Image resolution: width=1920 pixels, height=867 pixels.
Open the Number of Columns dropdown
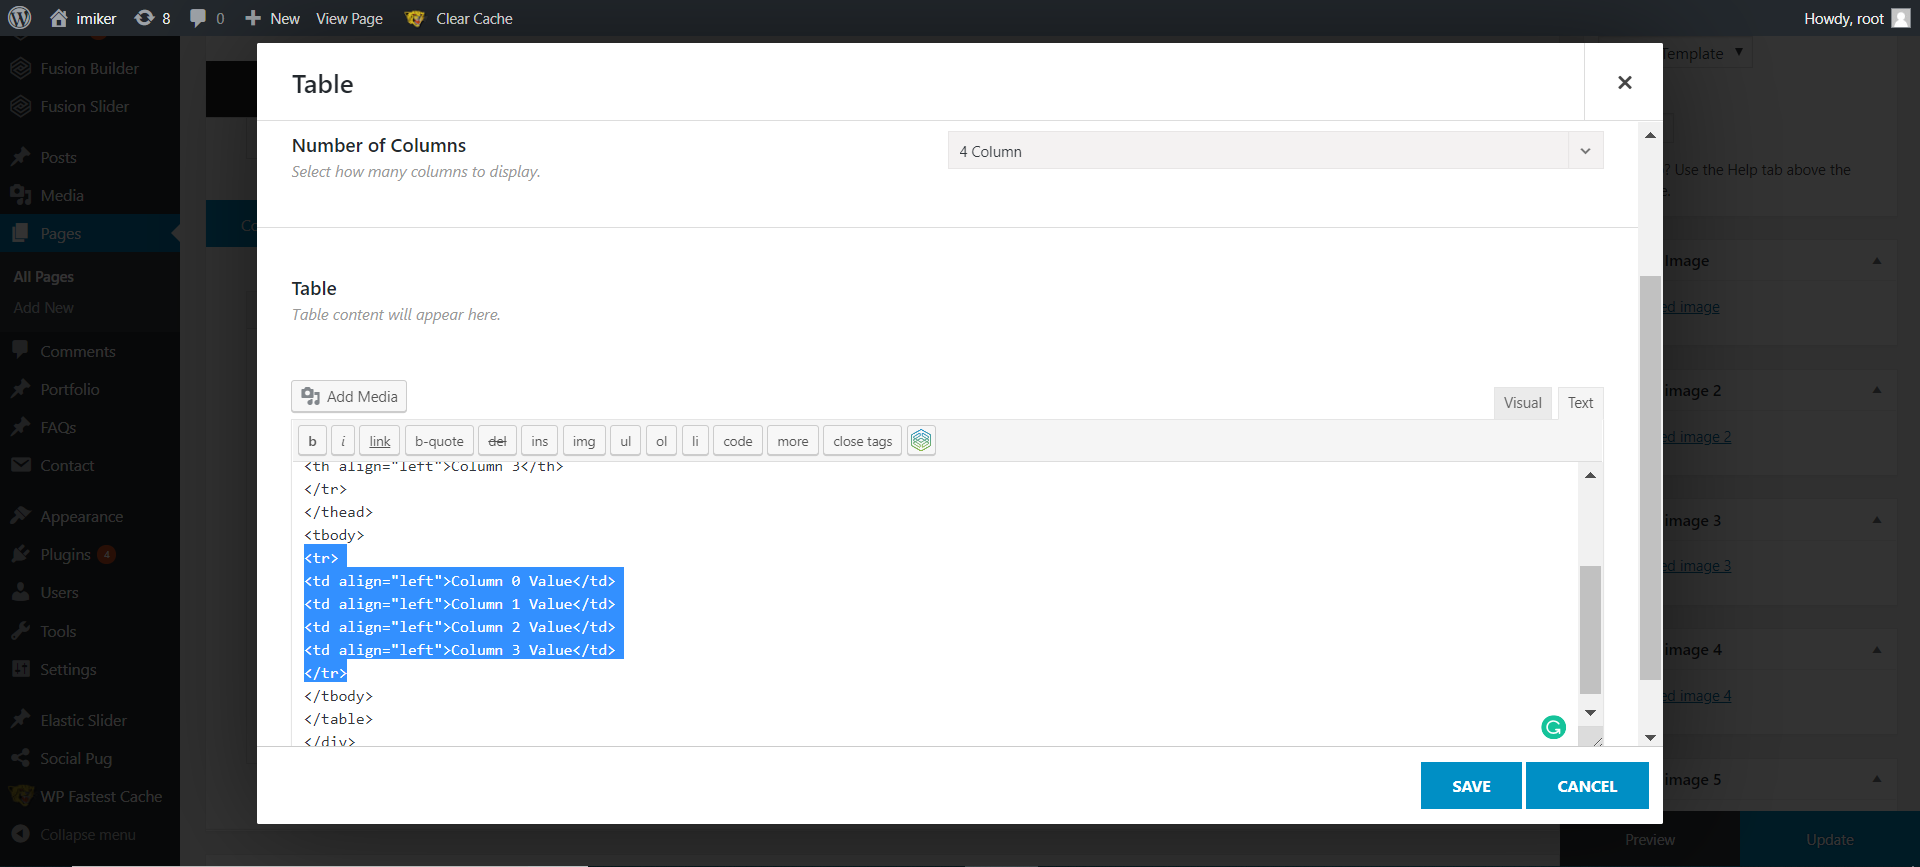(1275, 151)
